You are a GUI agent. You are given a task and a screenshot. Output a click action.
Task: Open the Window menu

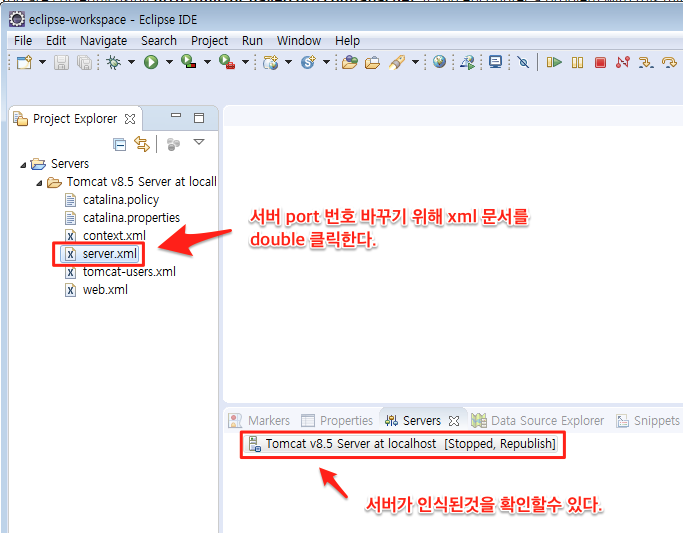[299, 40]
